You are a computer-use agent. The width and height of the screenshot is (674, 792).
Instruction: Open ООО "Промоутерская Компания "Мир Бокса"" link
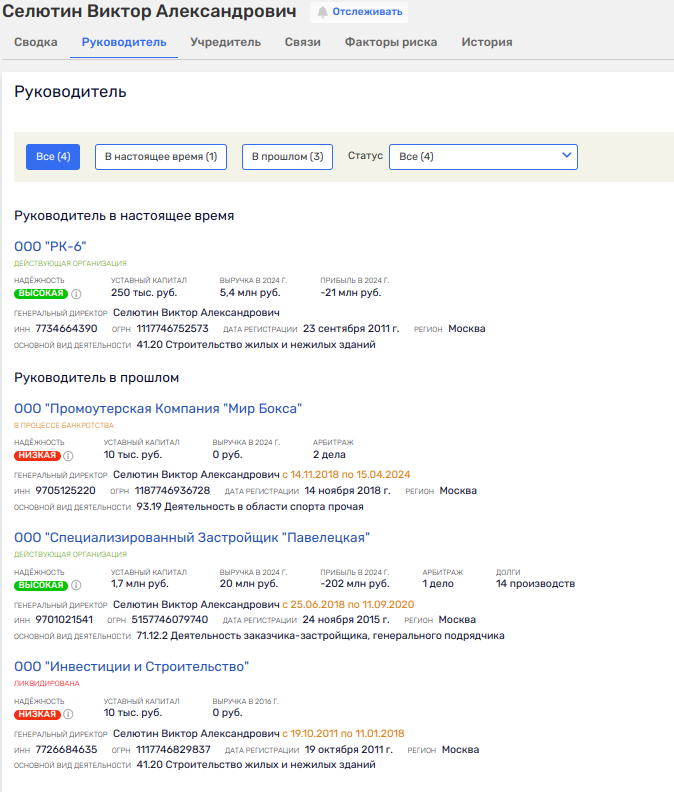point(158,409)
